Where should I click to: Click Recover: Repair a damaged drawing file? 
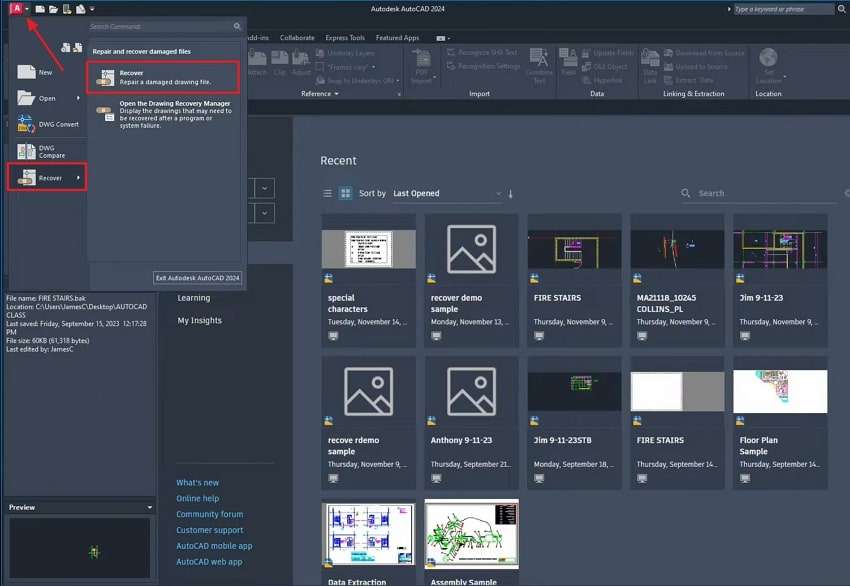[x=163, y=78]
